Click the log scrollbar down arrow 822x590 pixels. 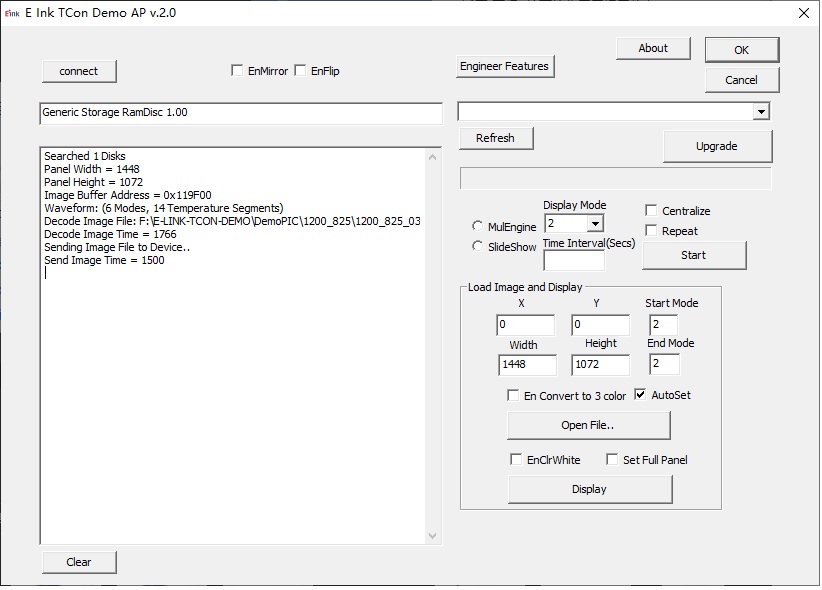click(x=432, y=535)
